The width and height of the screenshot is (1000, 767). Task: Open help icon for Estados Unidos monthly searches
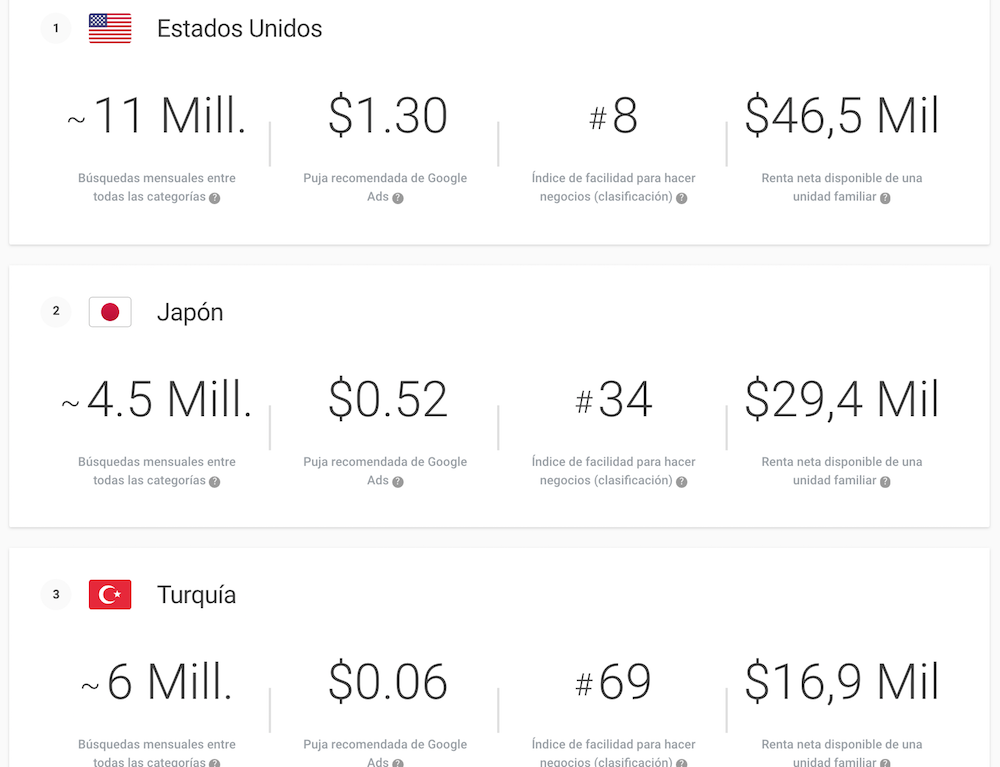point(215,198)
